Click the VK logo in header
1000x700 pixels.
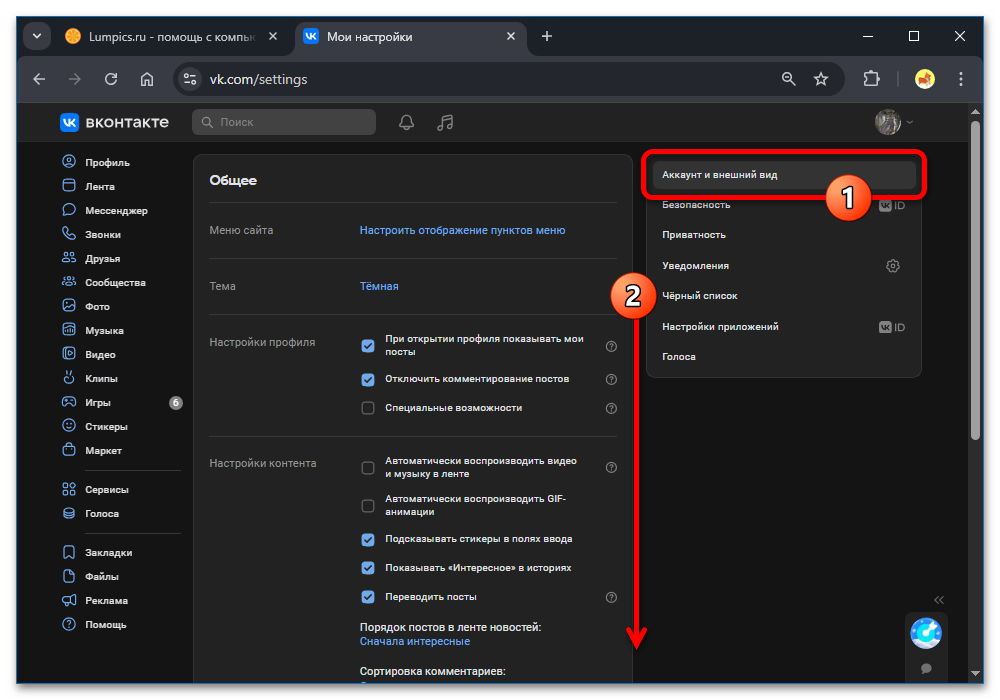pyautogui.click(x=114, y=122)
